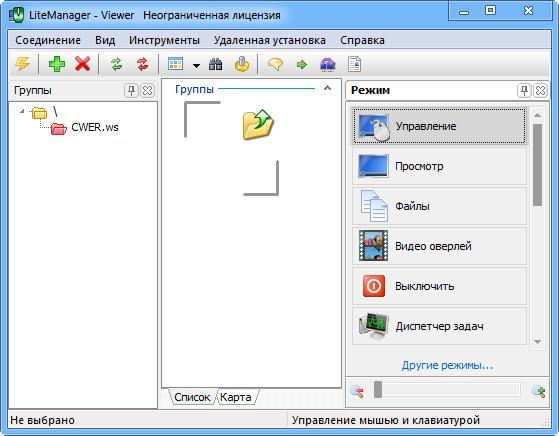This screenshot has width=559, height=436.
Task: Click the yellow gear settings icon
Action: [242, 64]
